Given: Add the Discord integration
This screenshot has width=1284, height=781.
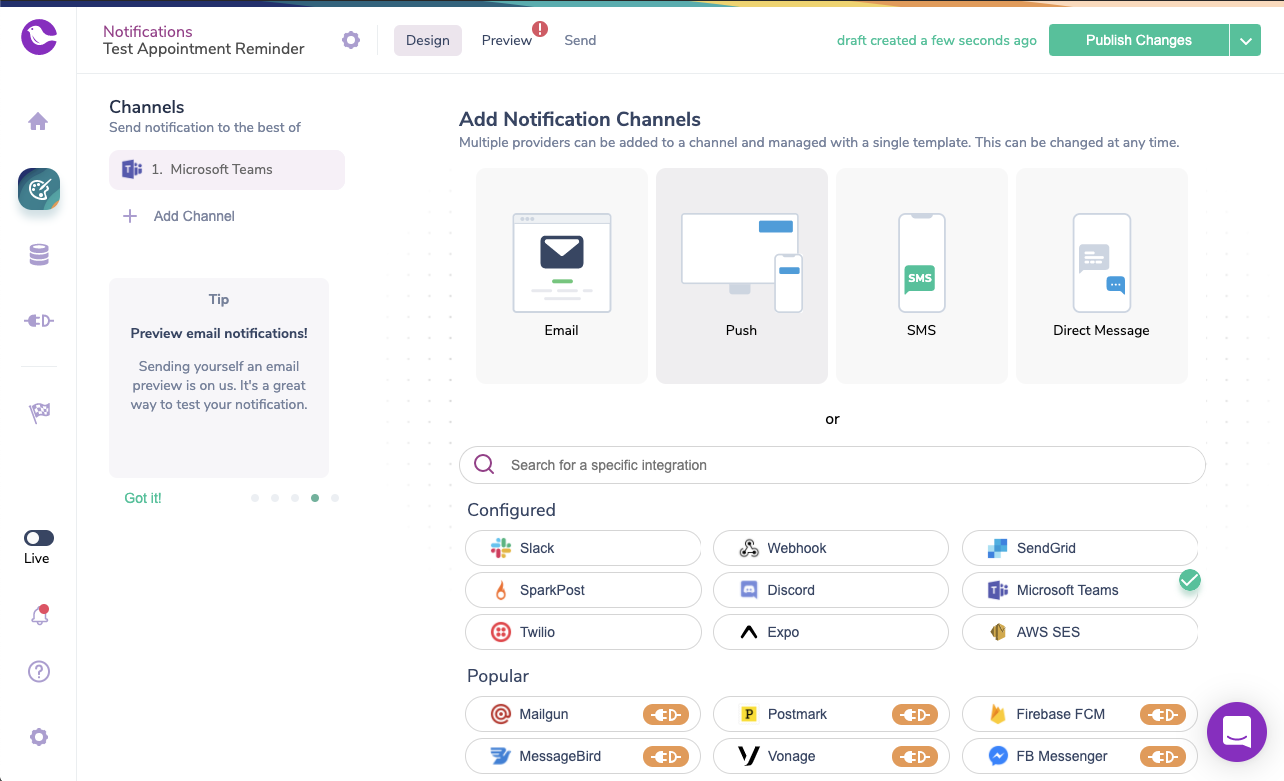Looking at the screenshot, I should tap(831, 590).
